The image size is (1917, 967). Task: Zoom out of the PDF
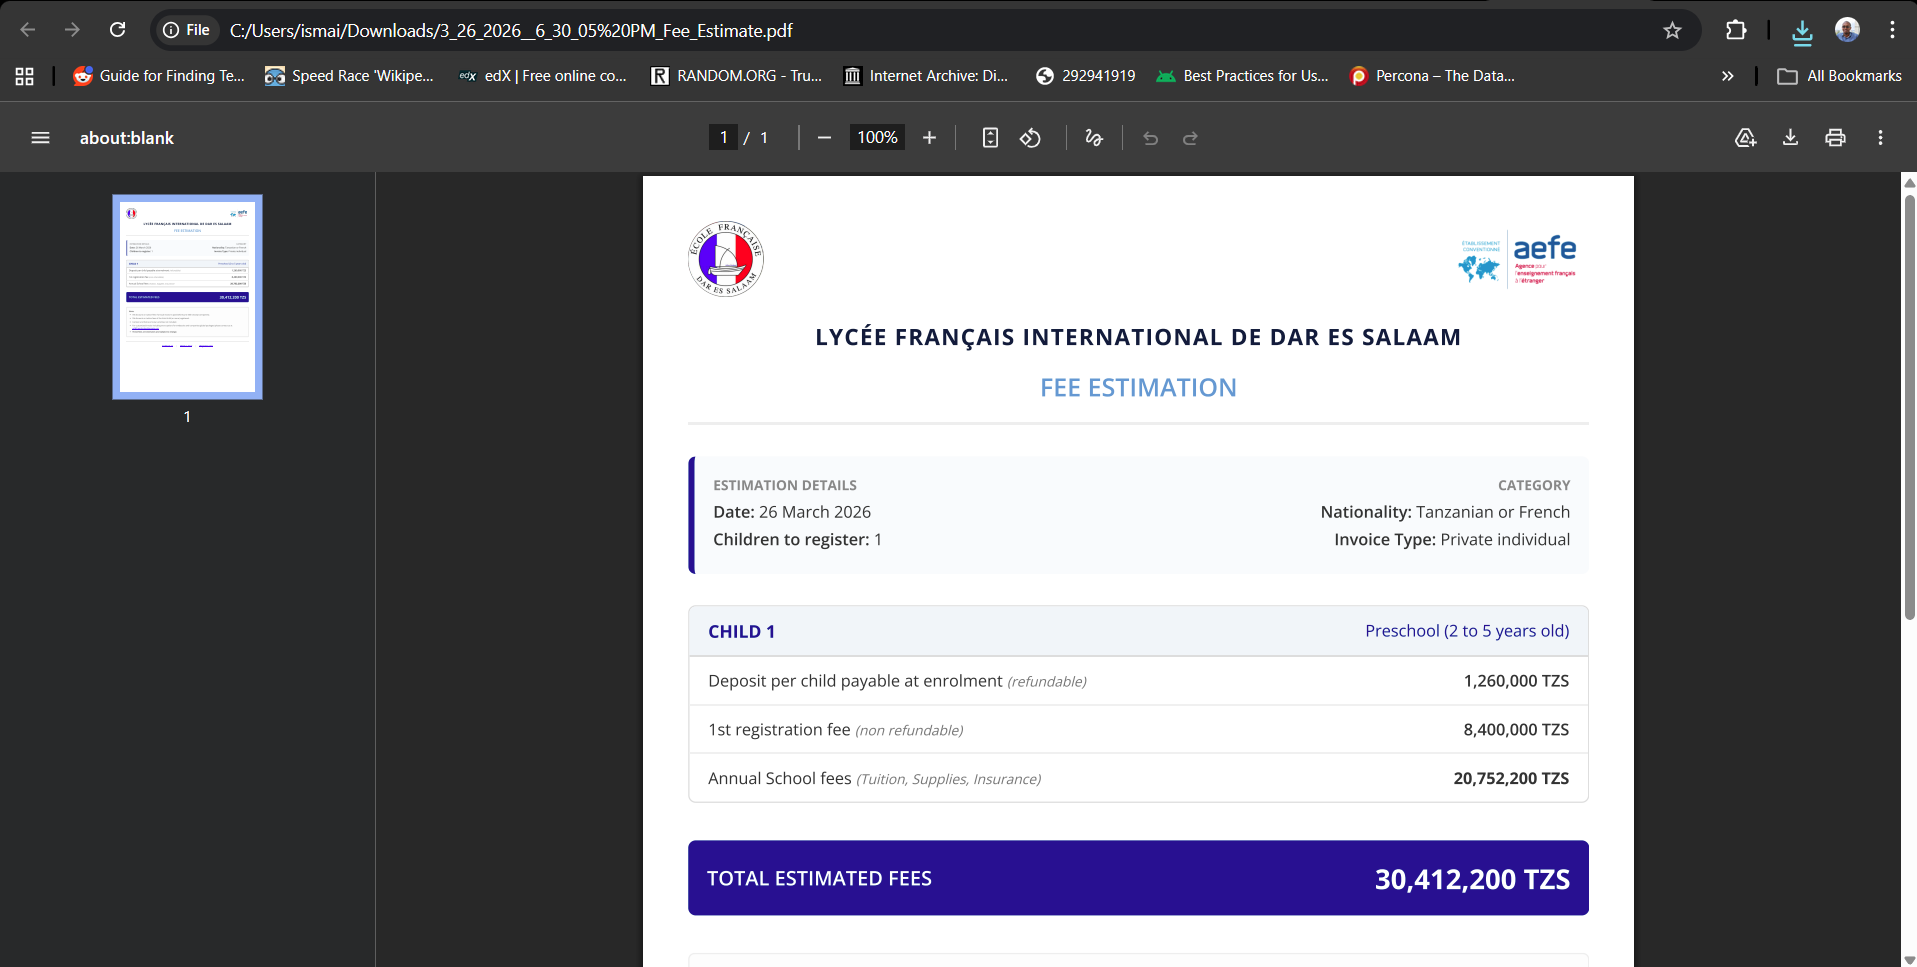tap(824, 138)
